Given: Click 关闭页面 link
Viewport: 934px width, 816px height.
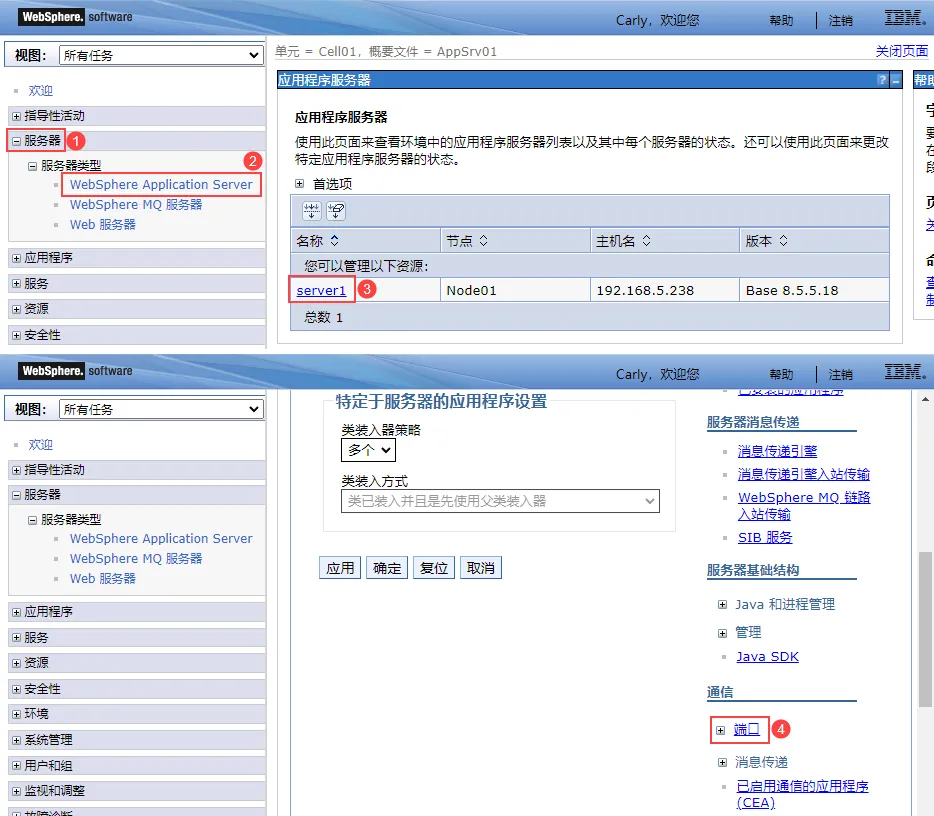Looking at the screenshot, I should pyautogui.click(x=901, y=51).
